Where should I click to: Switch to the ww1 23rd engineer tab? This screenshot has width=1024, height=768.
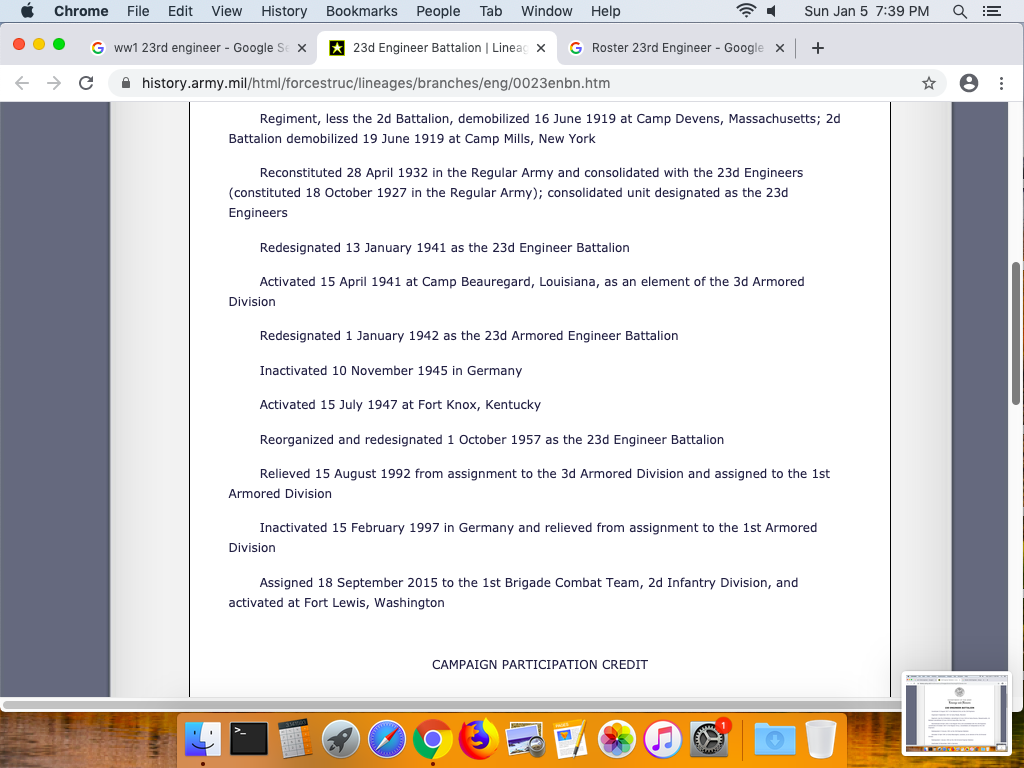pyautogui.click(x=190, y=48)
